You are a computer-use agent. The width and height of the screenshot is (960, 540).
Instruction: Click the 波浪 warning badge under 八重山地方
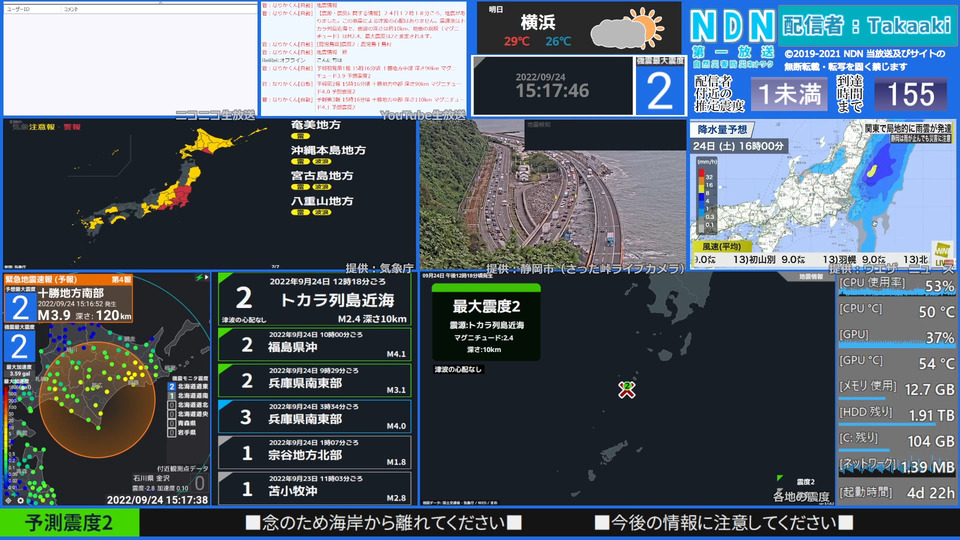coord(322,212)
